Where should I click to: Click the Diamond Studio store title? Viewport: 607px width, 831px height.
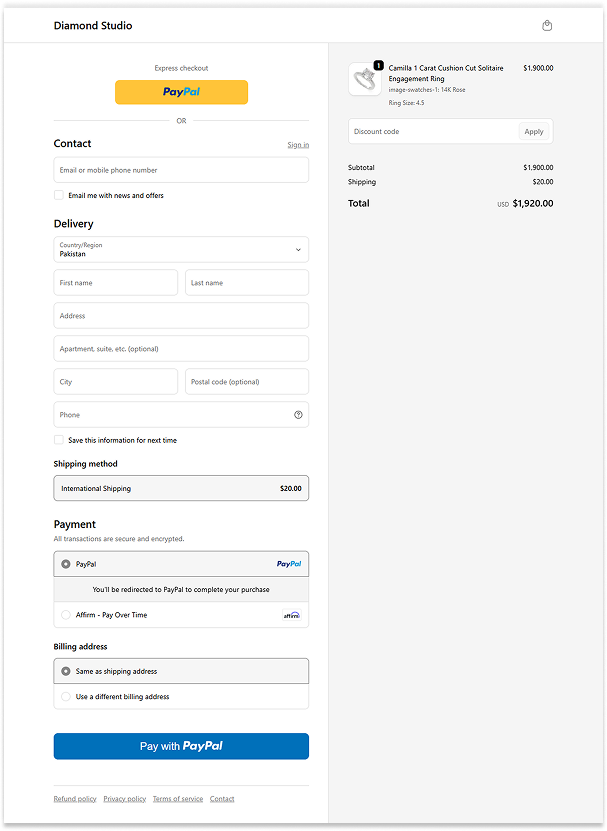tap(93, 25)
